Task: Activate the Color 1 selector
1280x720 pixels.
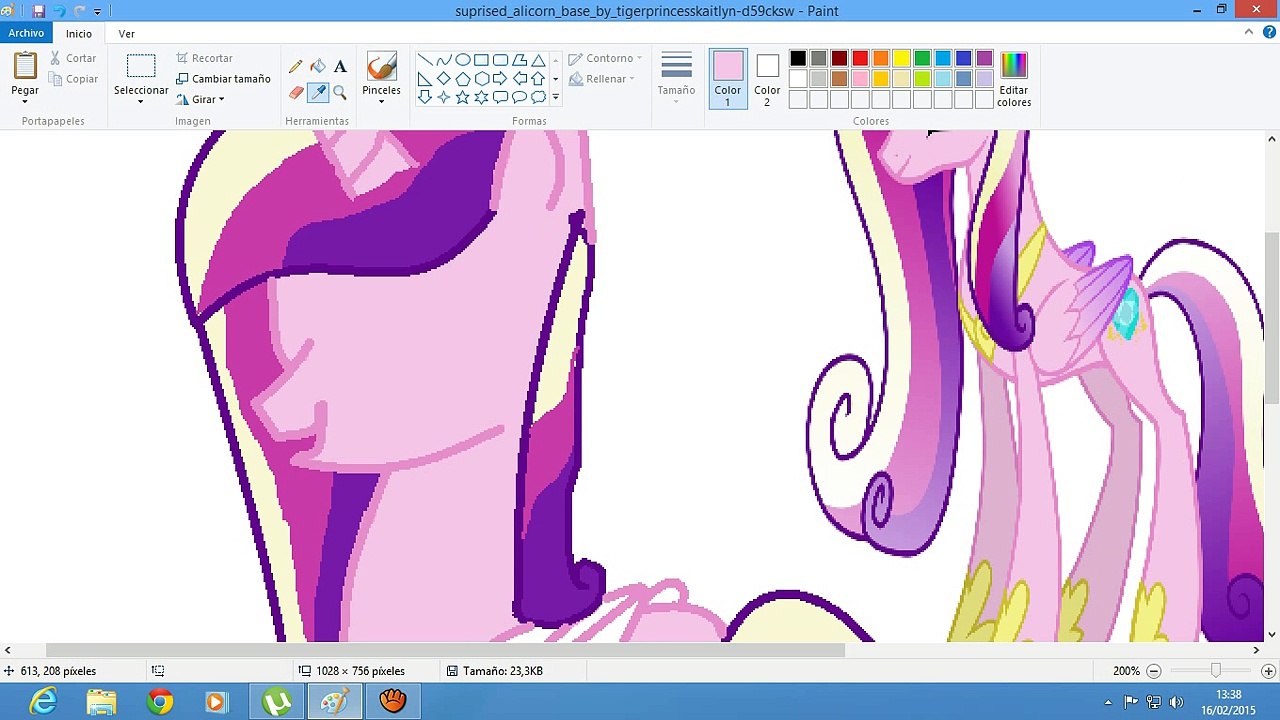Action: point(728,79)
